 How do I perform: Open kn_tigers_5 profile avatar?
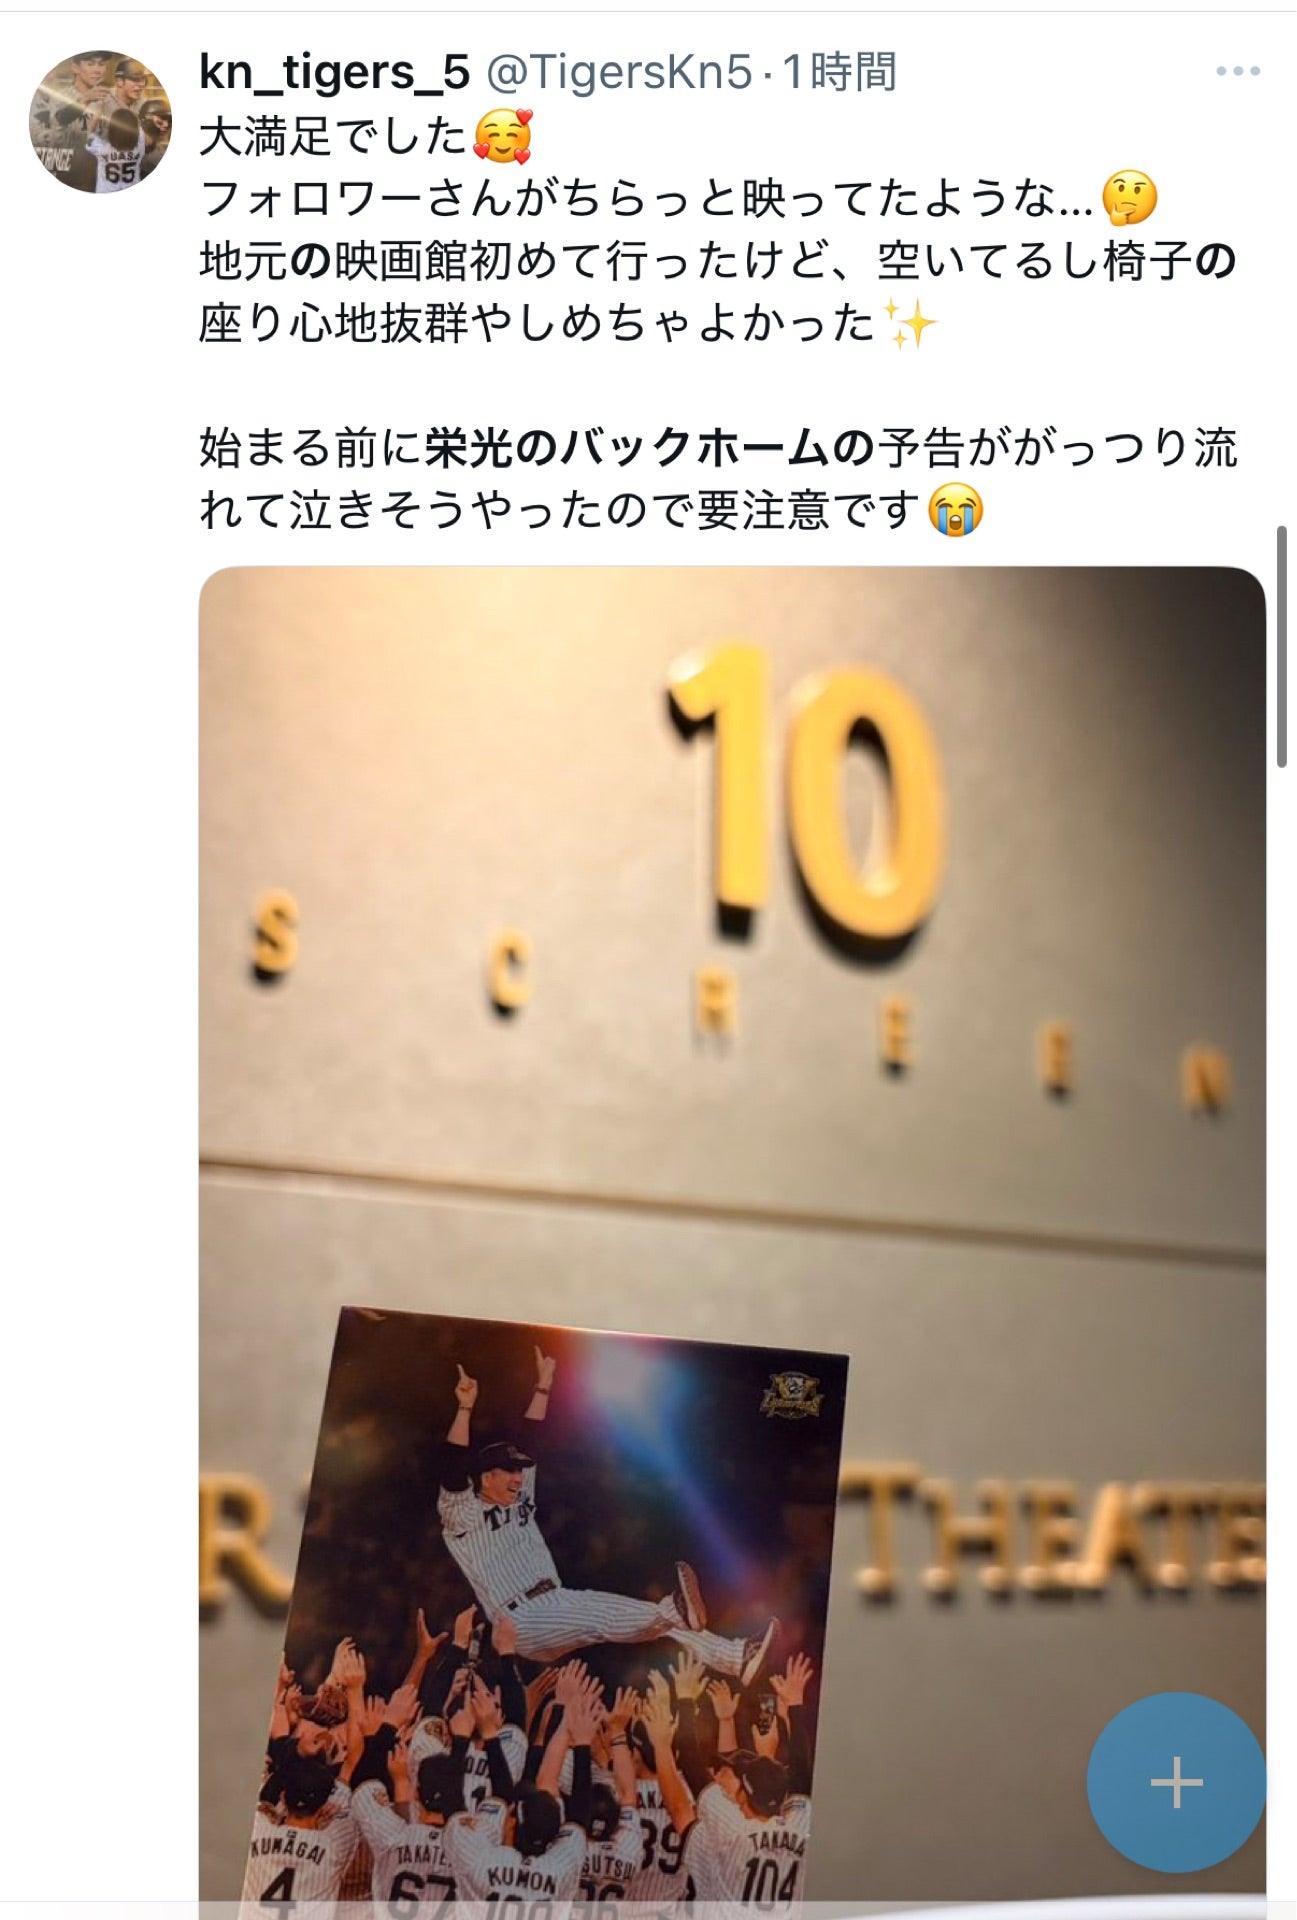tap(100, 121)
